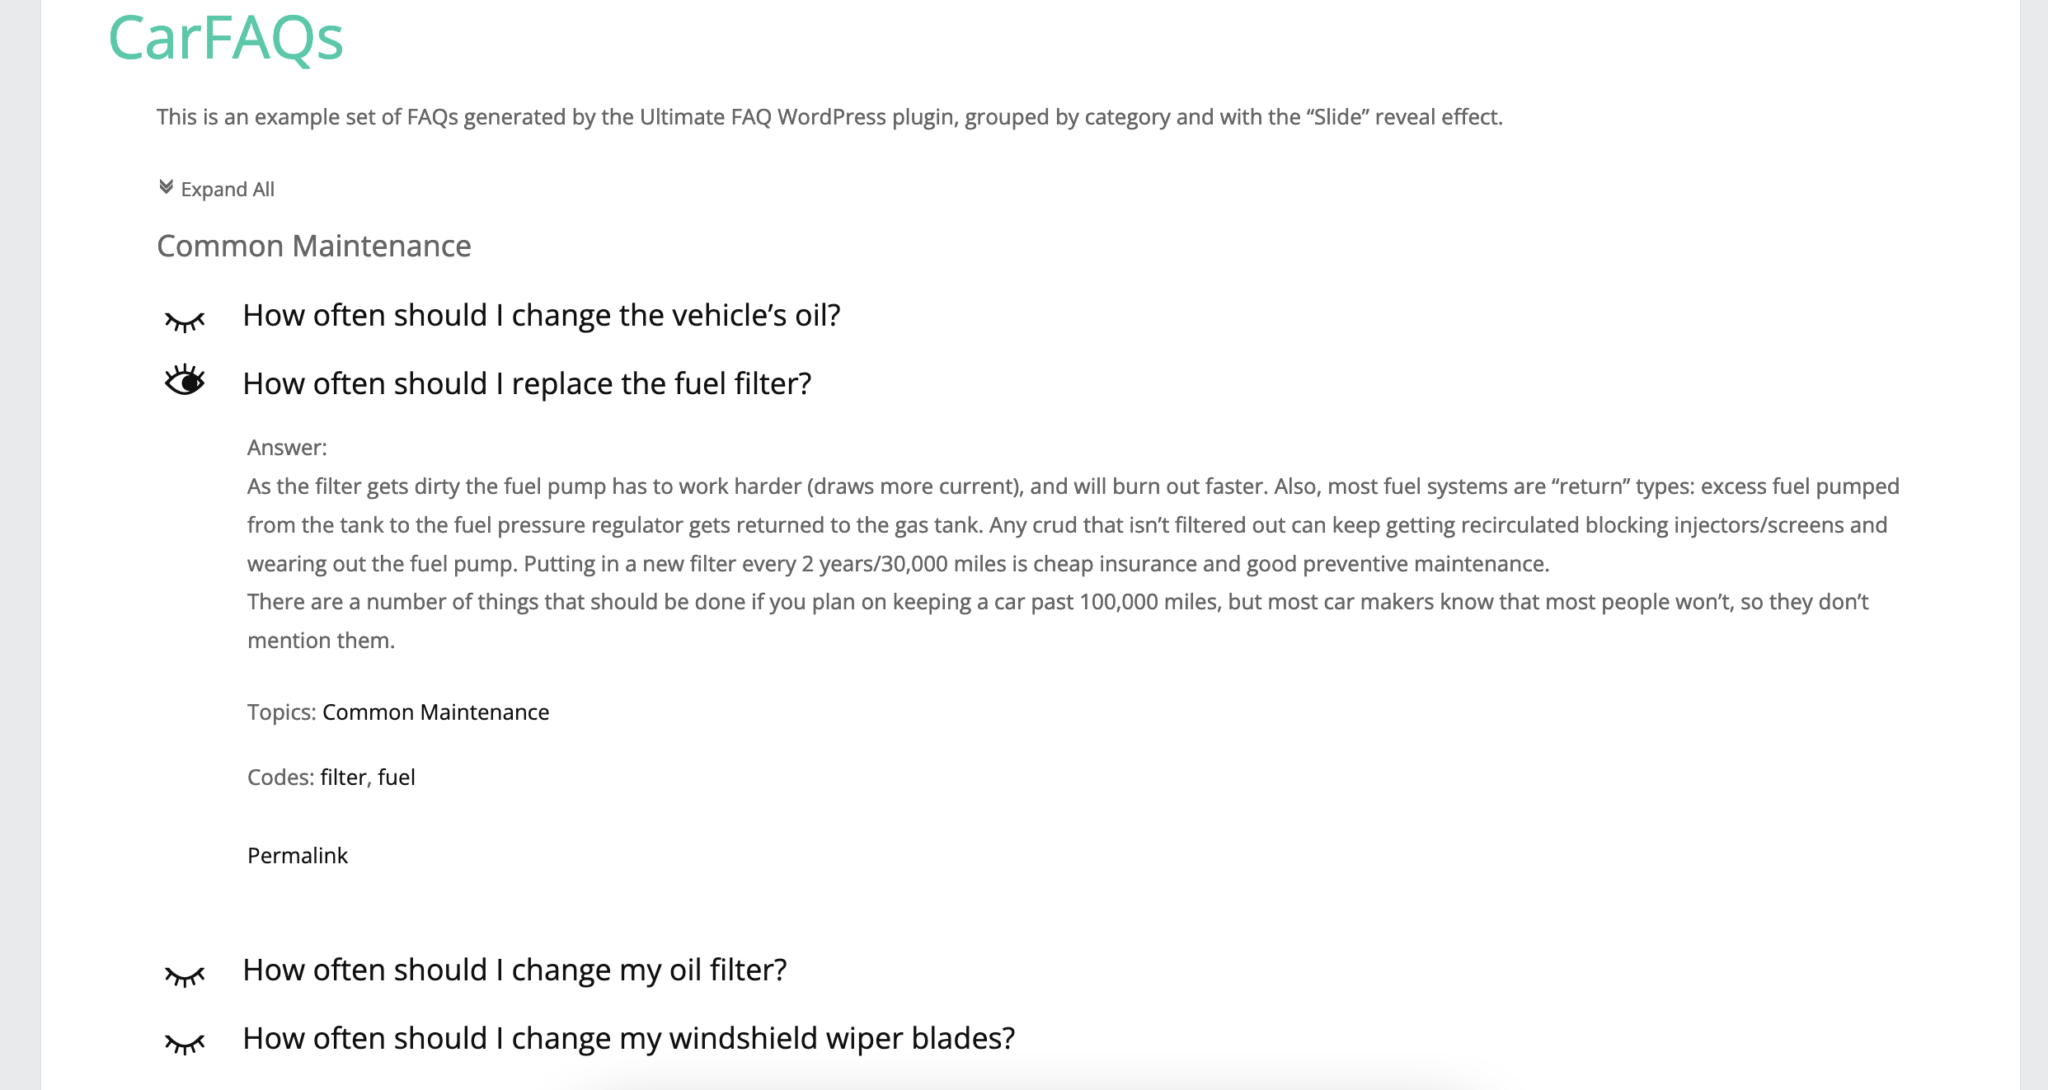Open the CarFAQs page title link
Screen dimensions: 2048x1090
click(x=226, y=40)
